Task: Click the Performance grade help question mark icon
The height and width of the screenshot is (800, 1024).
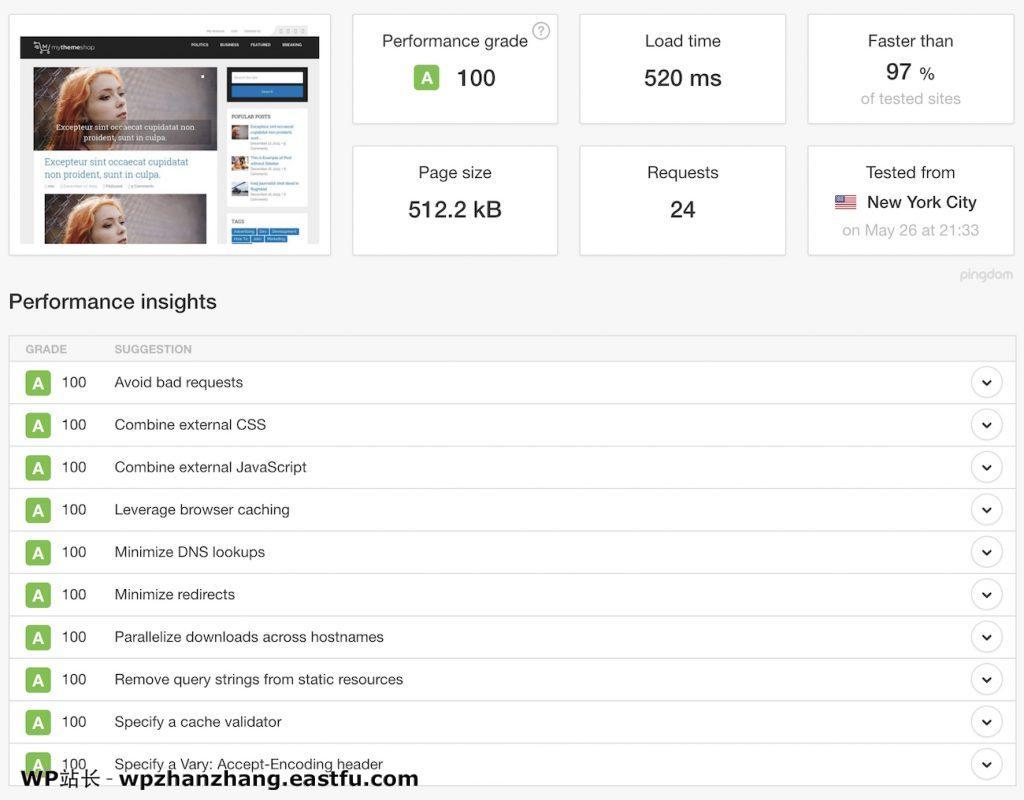Action: (x=541, y=31)
